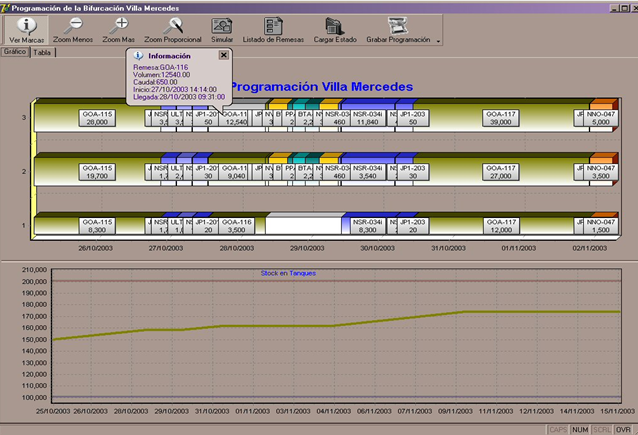Click the 28/10/2003 Gantt date label
The width and height of the screenshot is (638, 435).
point(237,248)
